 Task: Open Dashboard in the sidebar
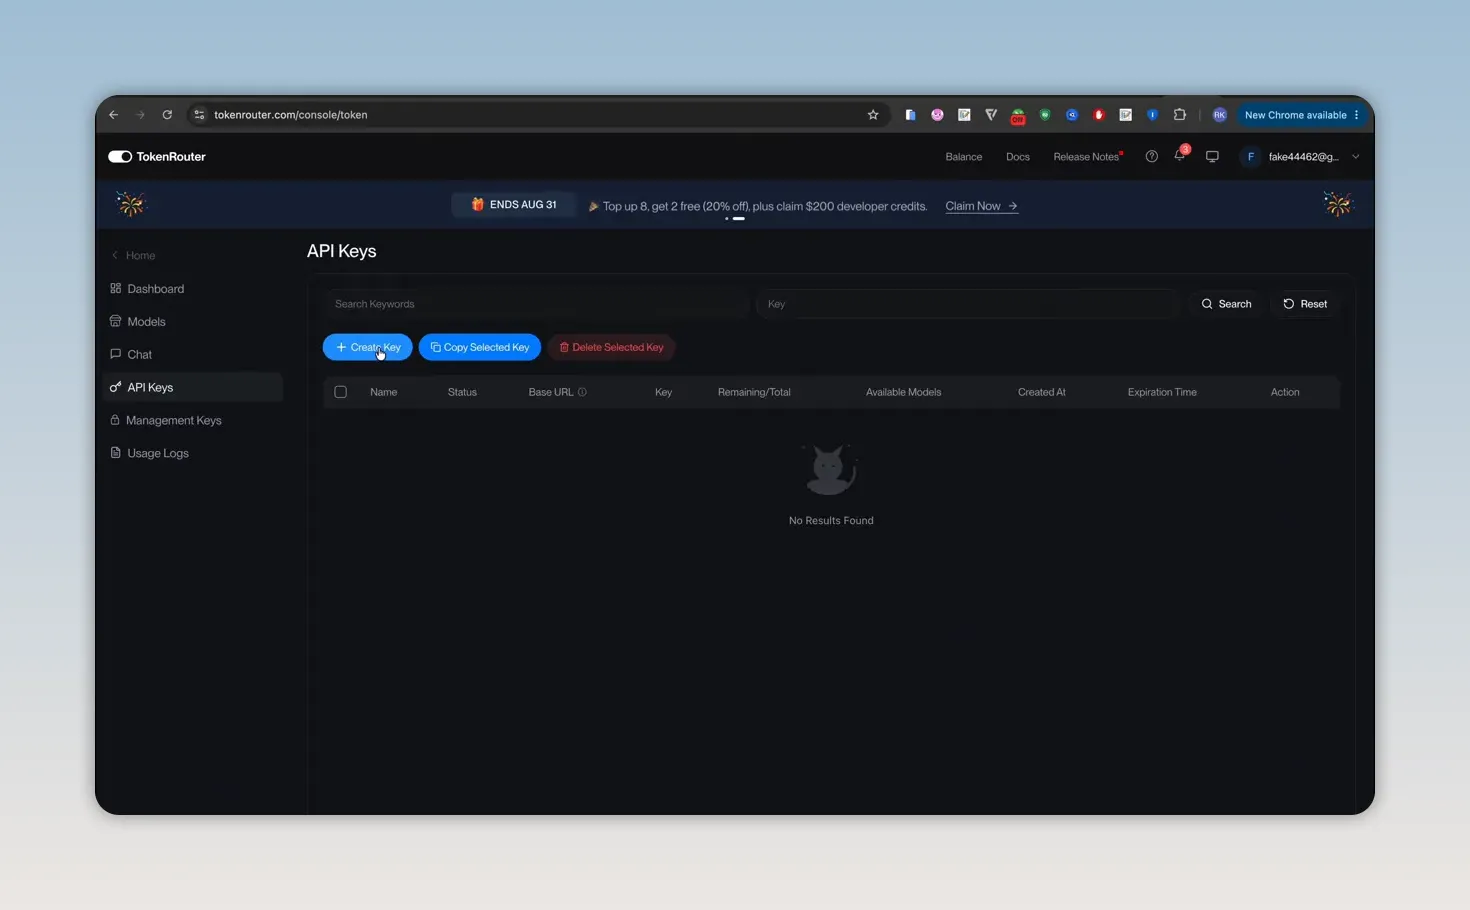(192, 289)
